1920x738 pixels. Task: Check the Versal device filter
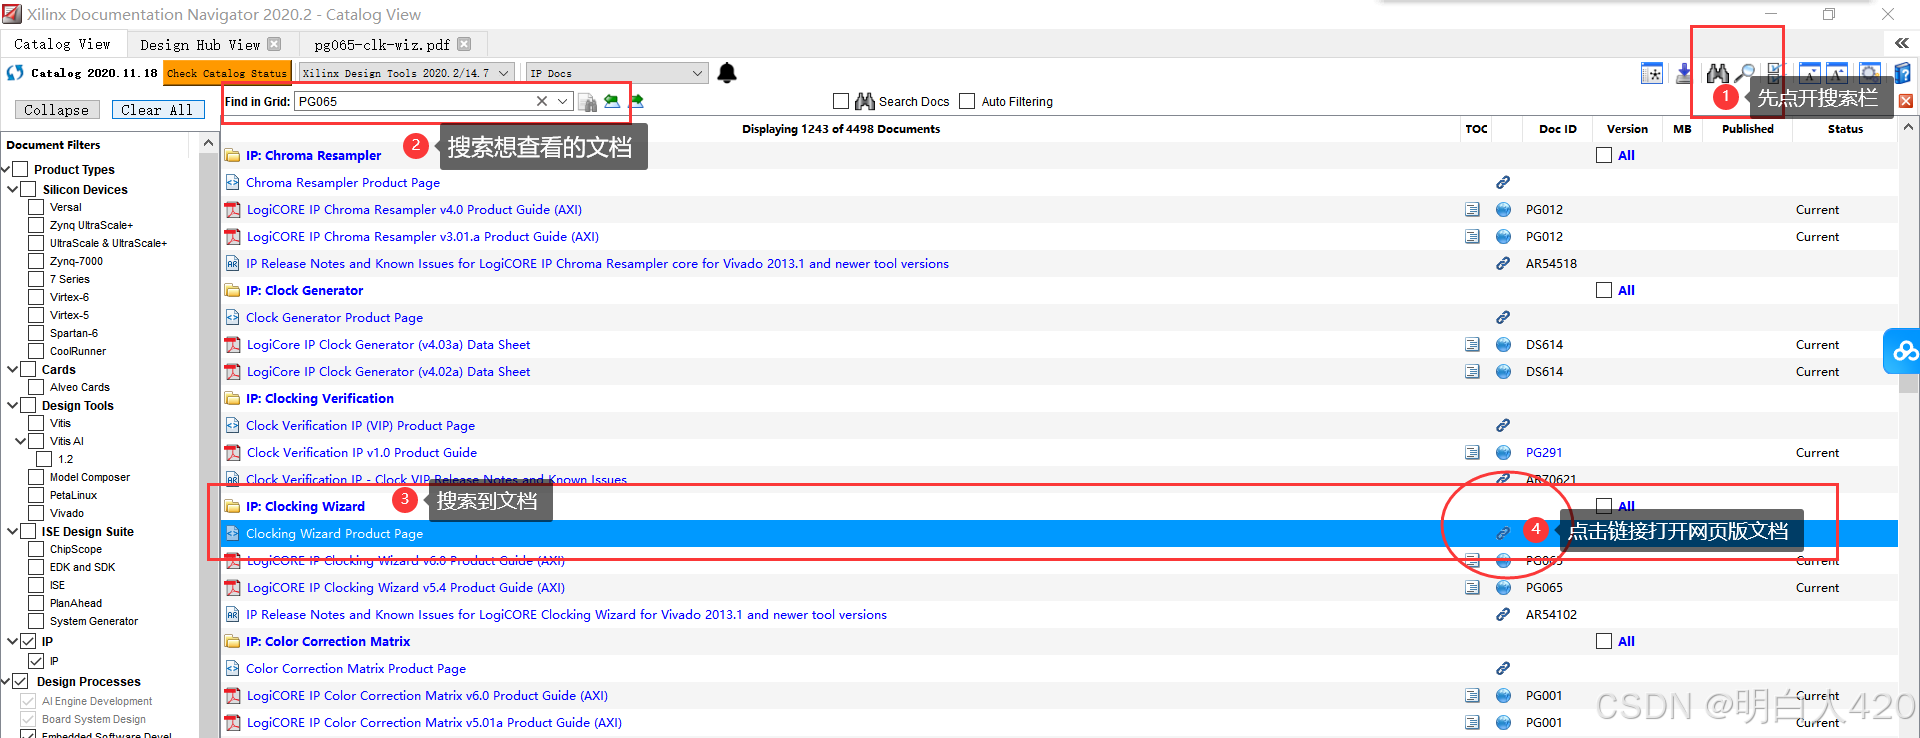(x=36, y=207)
